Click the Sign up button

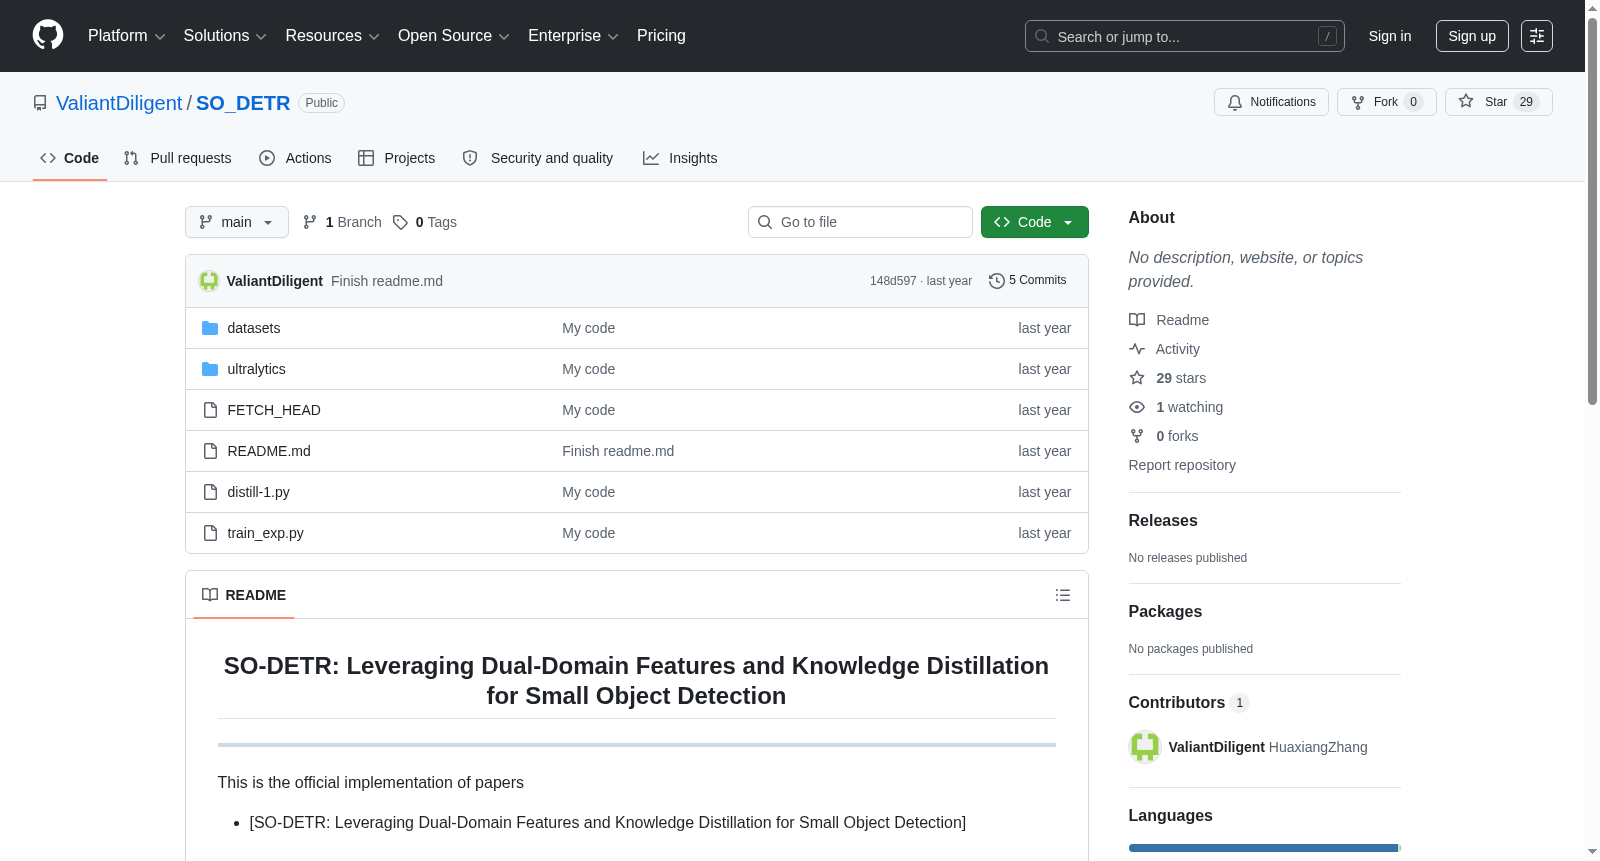pyautogui.click(x=1472, y=36)
